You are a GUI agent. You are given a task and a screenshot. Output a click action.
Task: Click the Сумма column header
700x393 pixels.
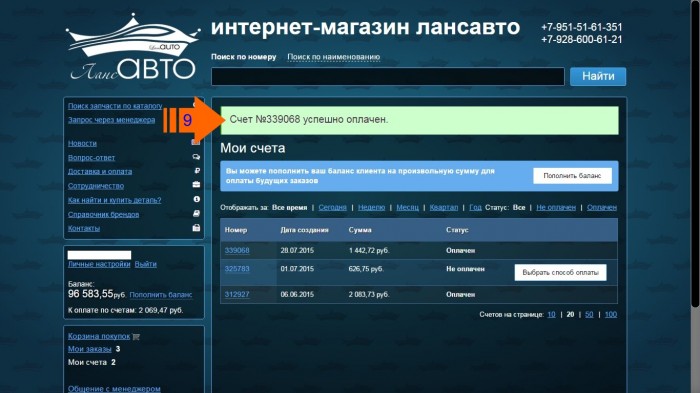360,230
